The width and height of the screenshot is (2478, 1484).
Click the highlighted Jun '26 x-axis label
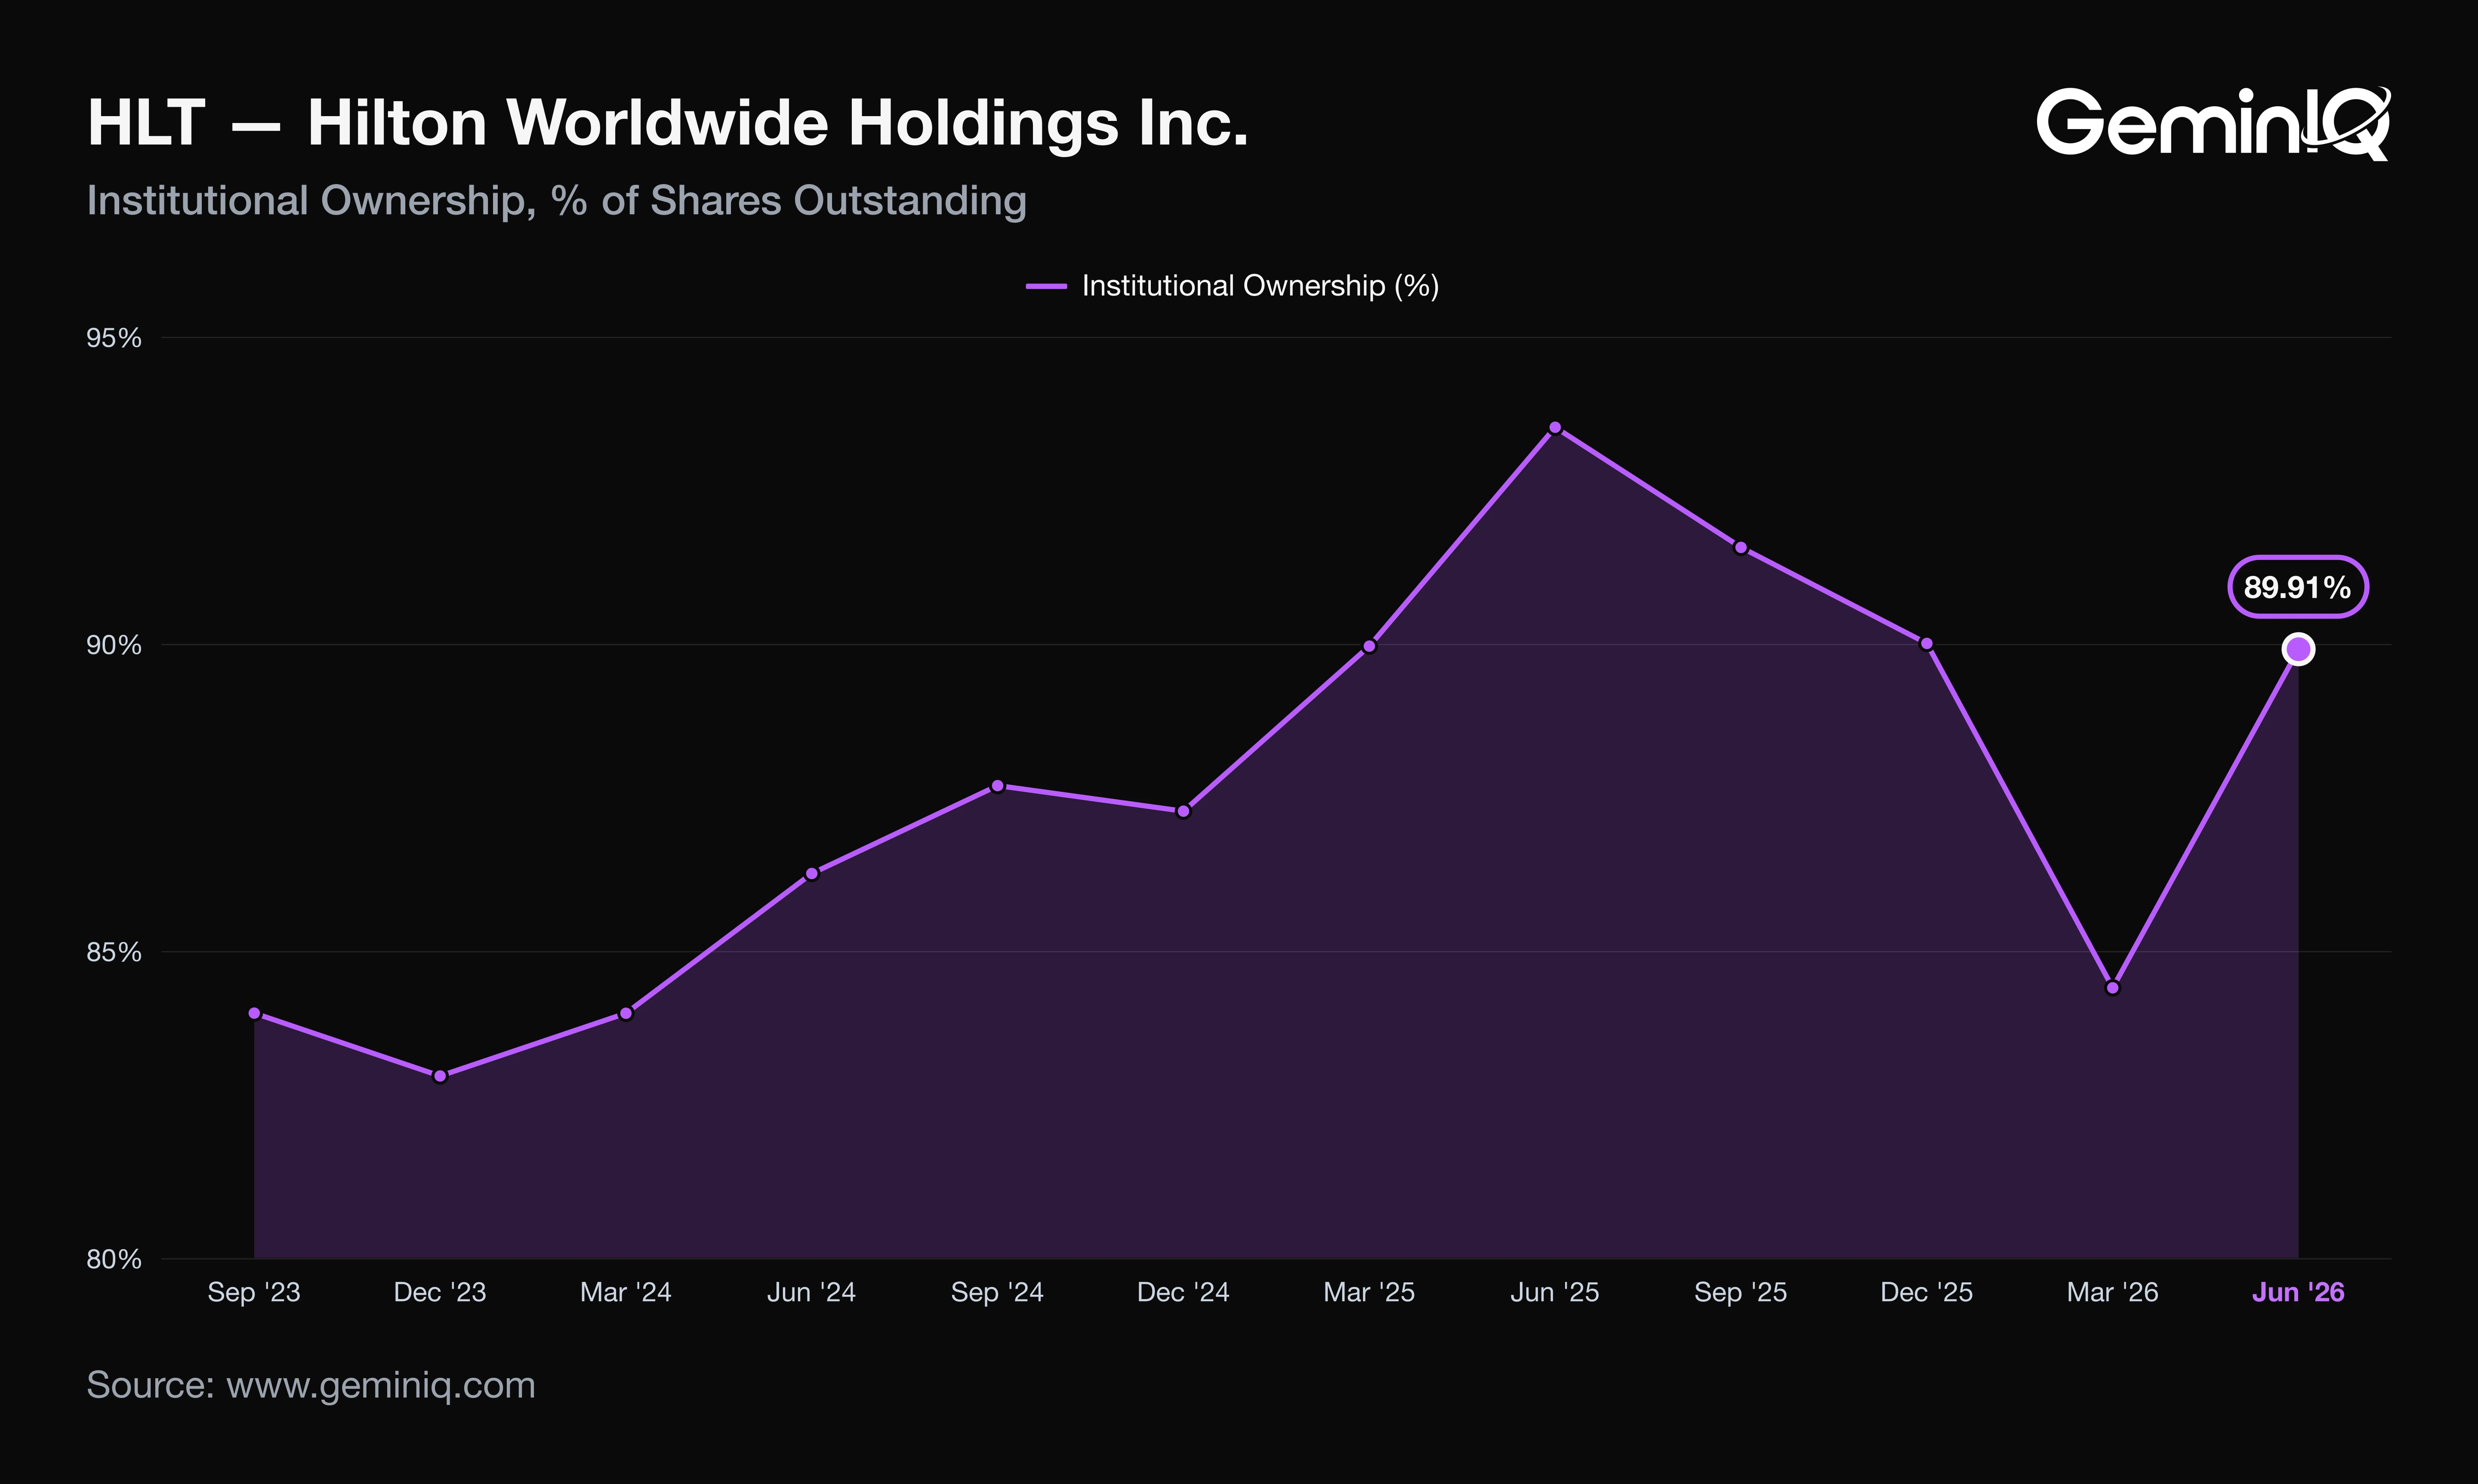point(2298,1293)
